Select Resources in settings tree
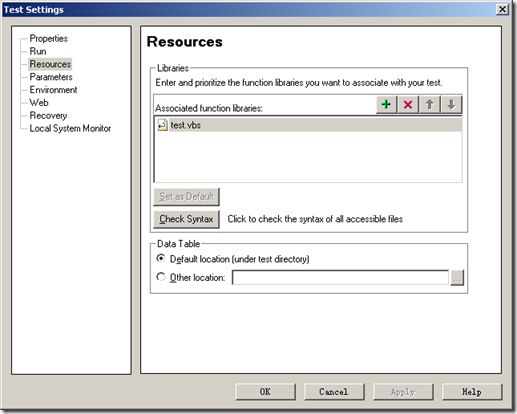The height and width of the screenshot is (414, 517). [x=50, y=64]
